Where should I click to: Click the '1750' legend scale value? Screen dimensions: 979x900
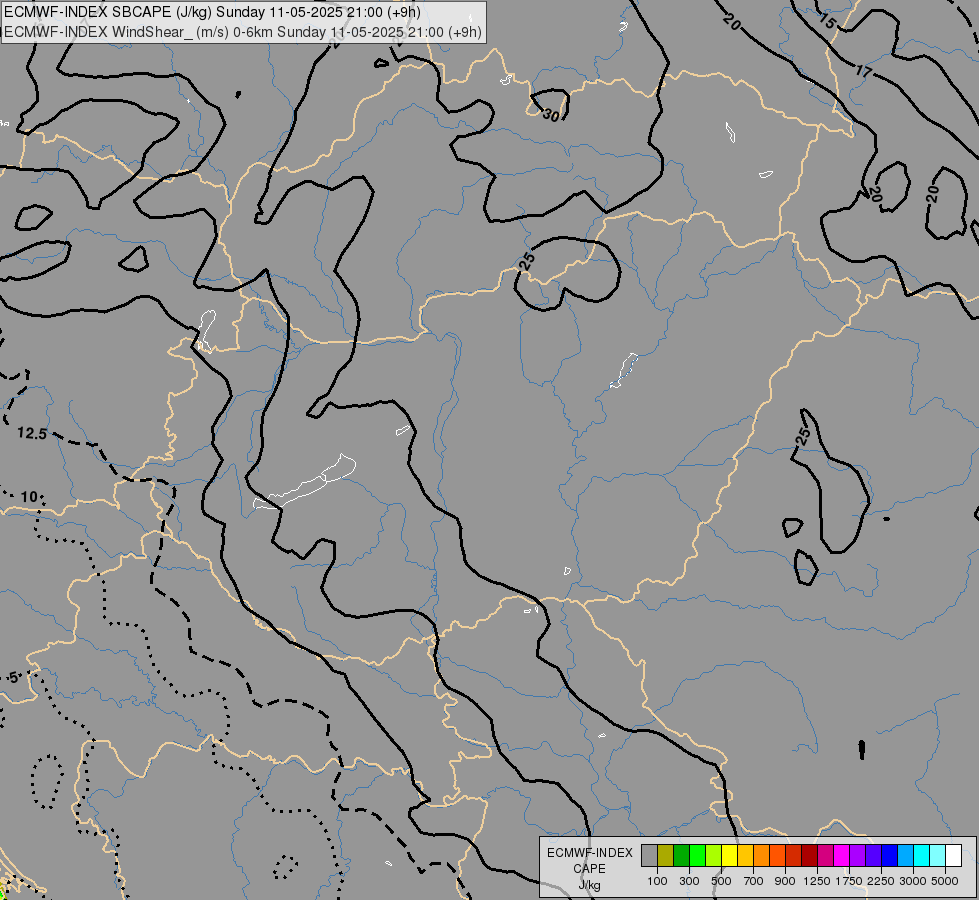pyautogui.click(x=849, y=881)
